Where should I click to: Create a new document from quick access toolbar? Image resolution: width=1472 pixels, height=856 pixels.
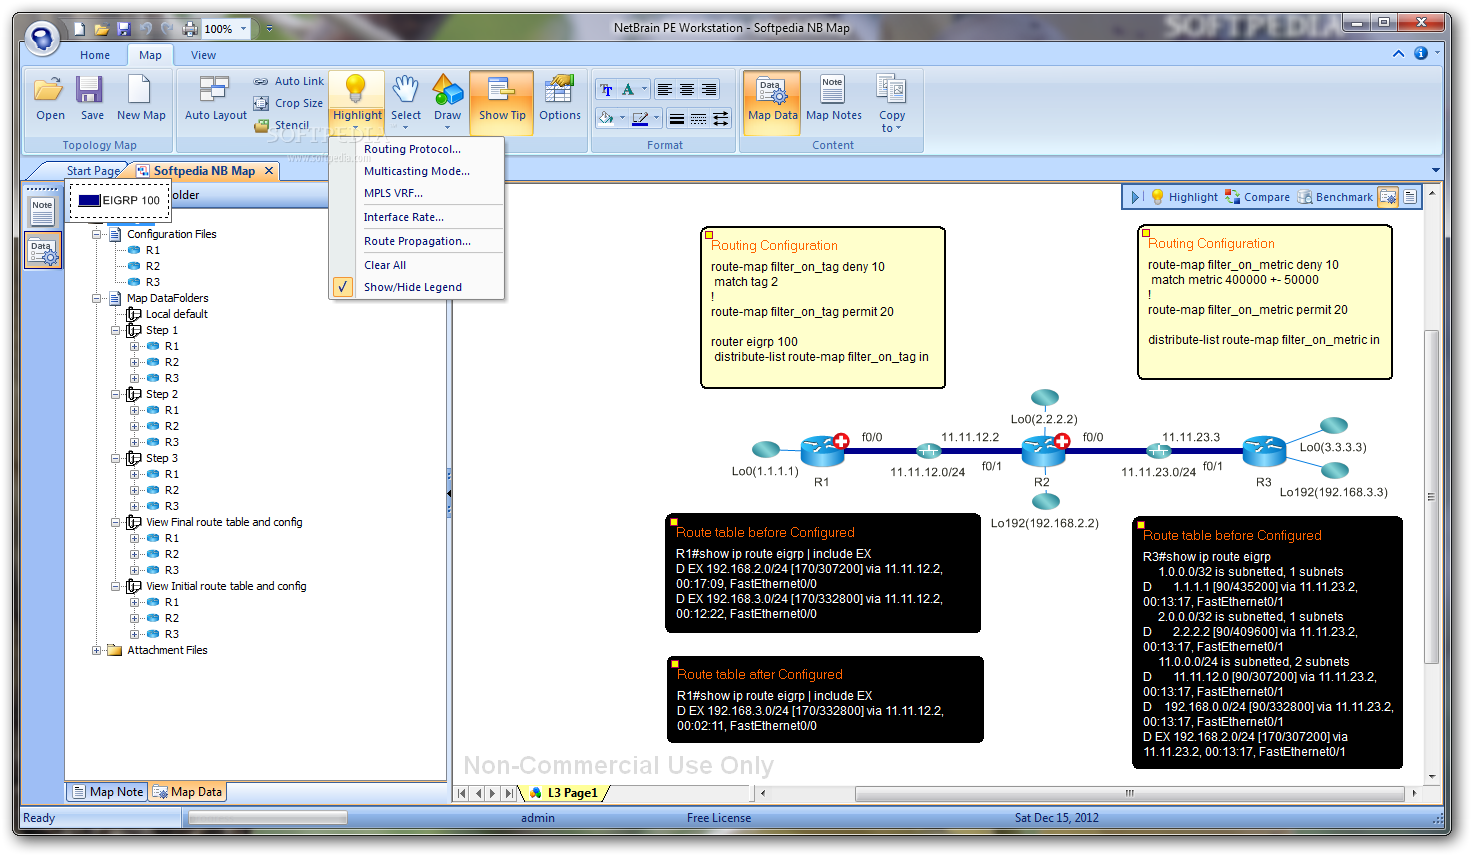[79, 29]
